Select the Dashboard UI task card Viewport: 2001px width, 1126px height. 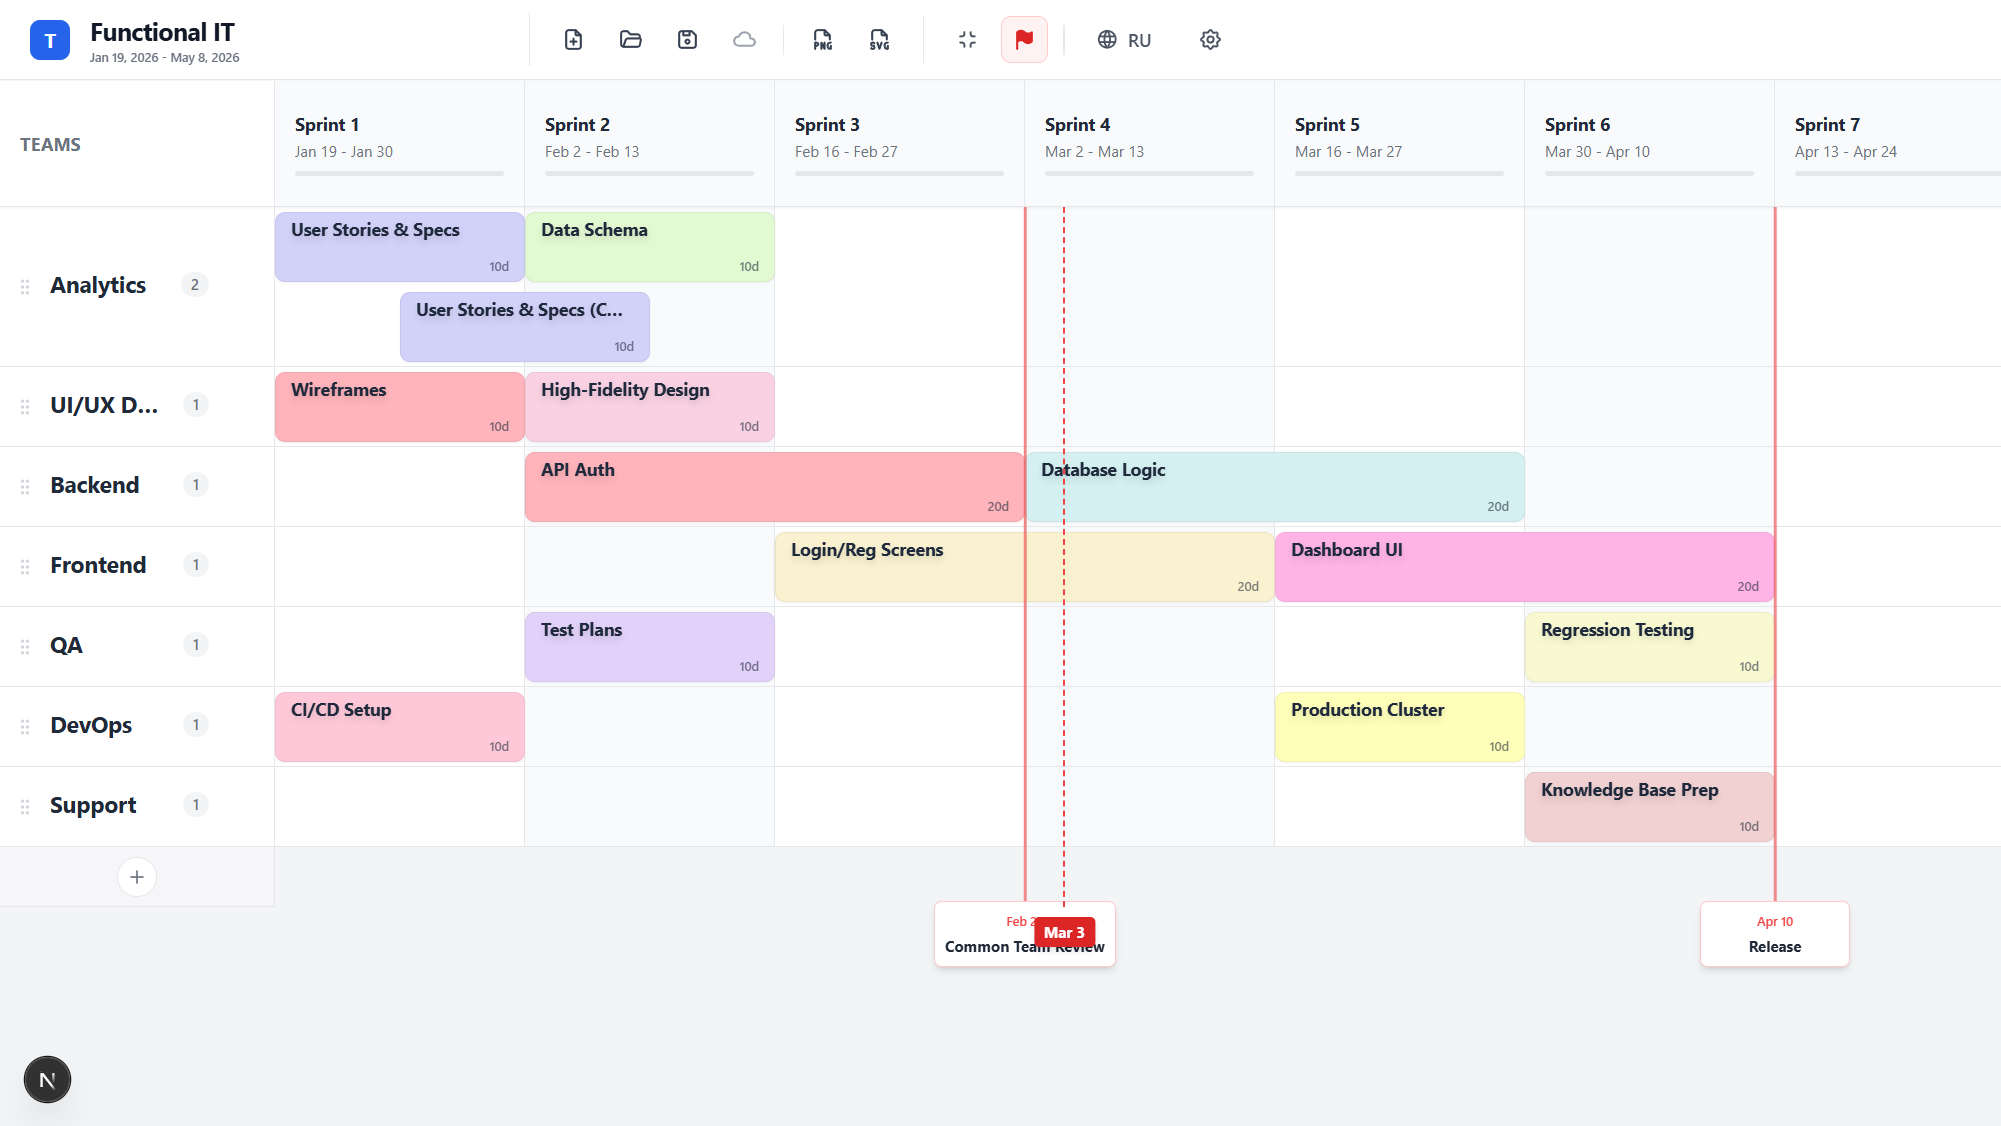(1525, 567)
